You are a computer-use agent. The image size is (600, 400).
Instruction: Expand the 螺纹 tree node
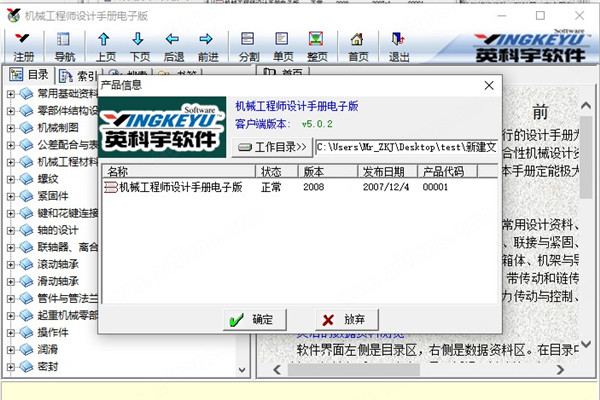coord(10,179)
